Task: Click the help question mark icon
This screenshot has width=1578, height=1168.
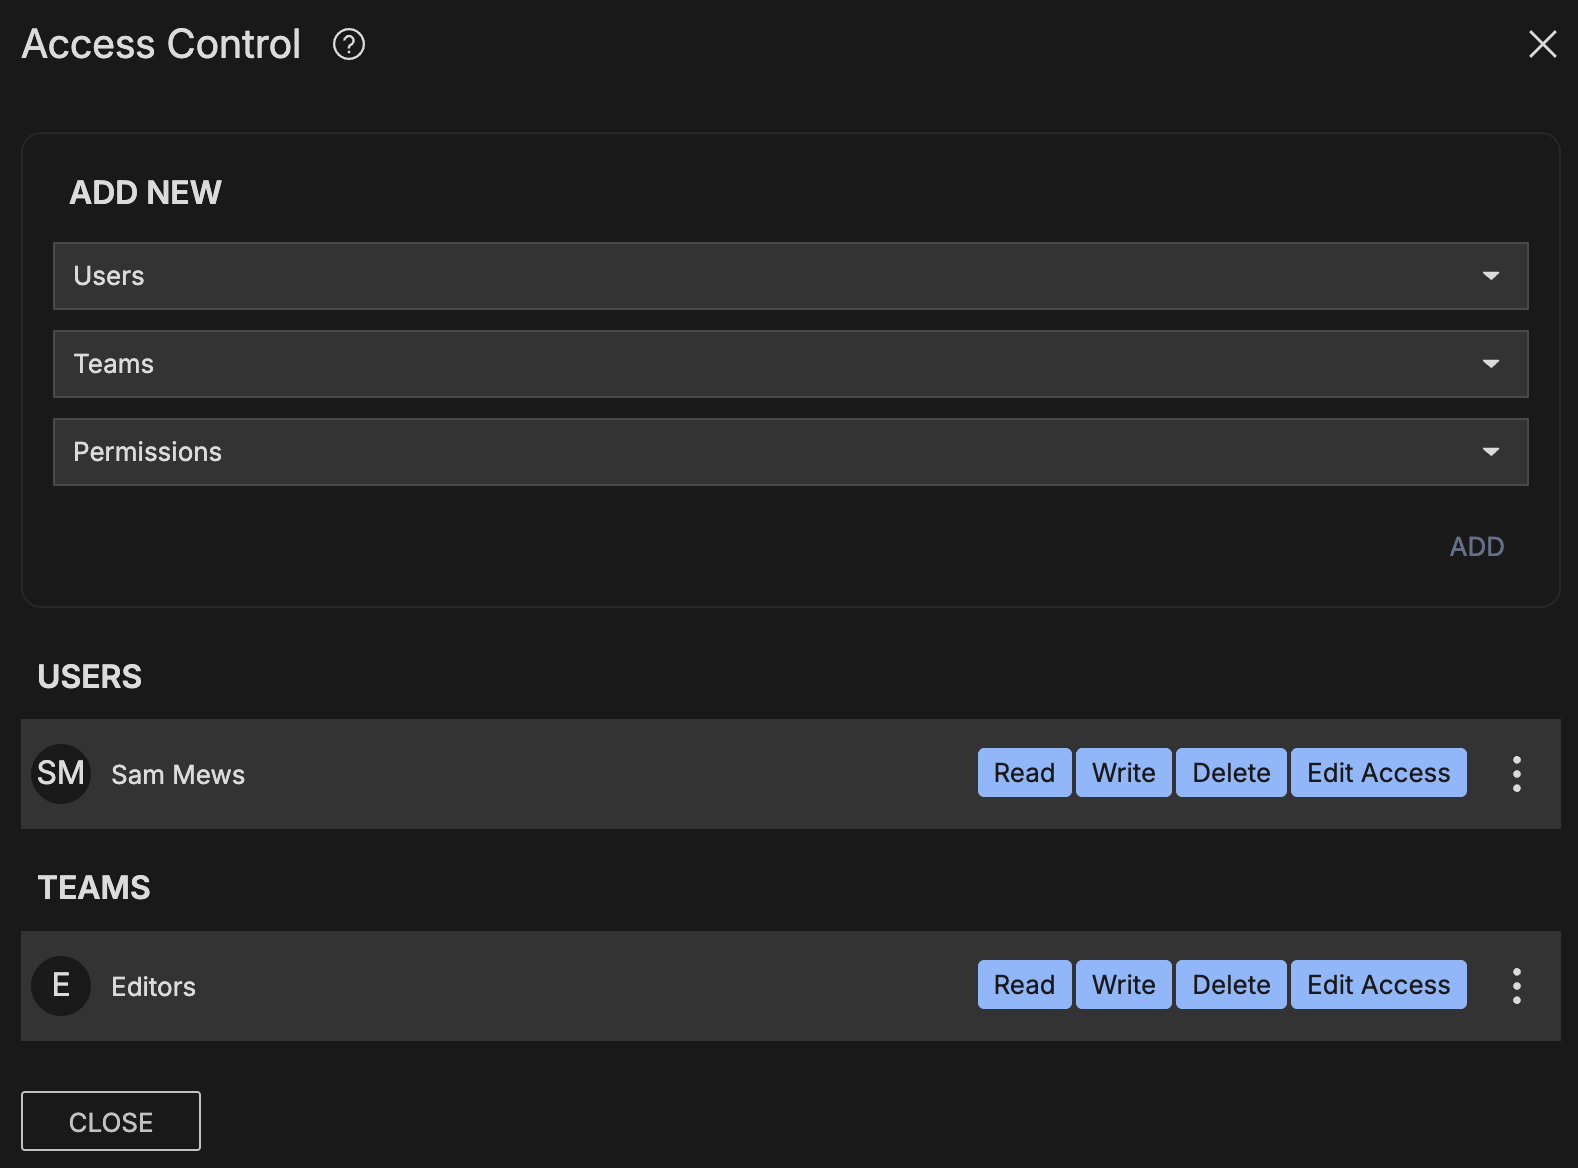Action: [x=349, y=44]
